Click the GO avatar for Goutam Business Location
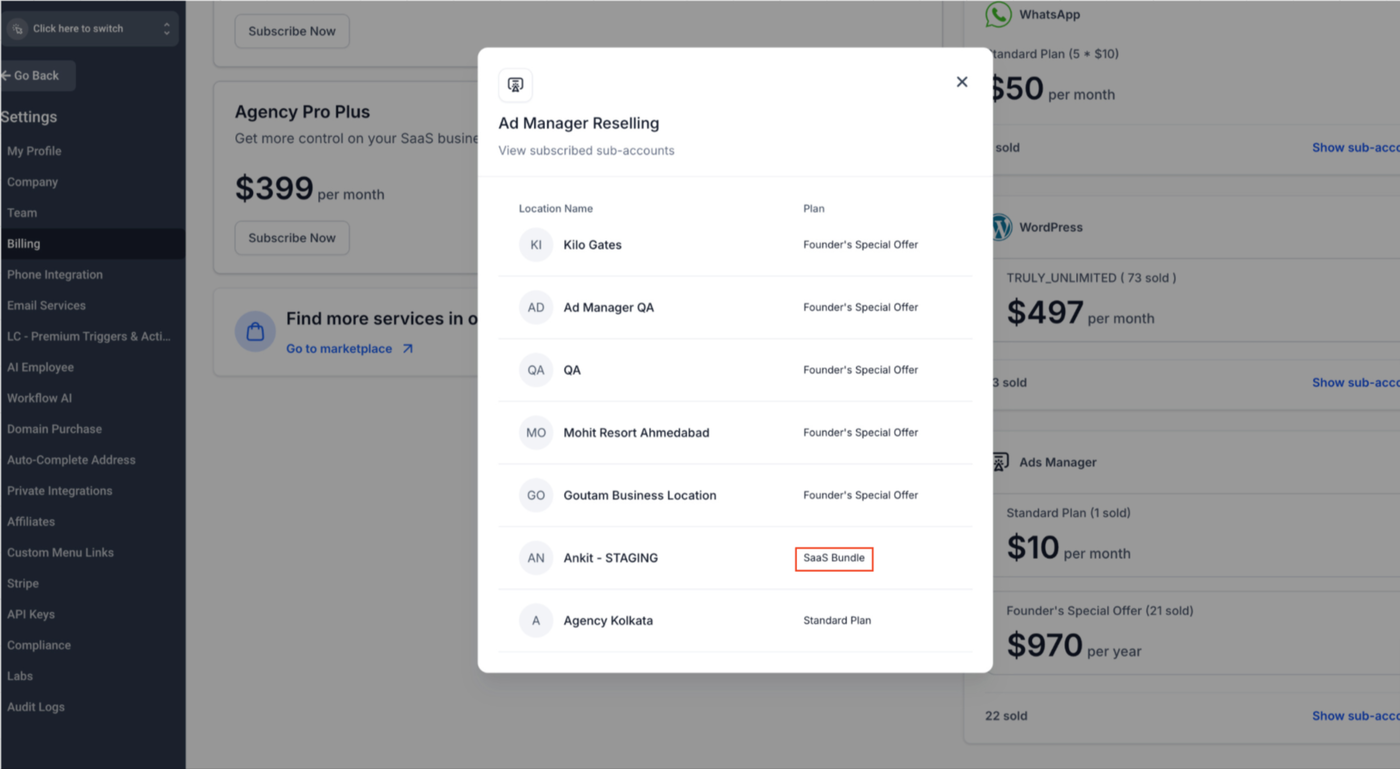The height and width of the screenshot is (769, 1400). [x=536, y=495]
